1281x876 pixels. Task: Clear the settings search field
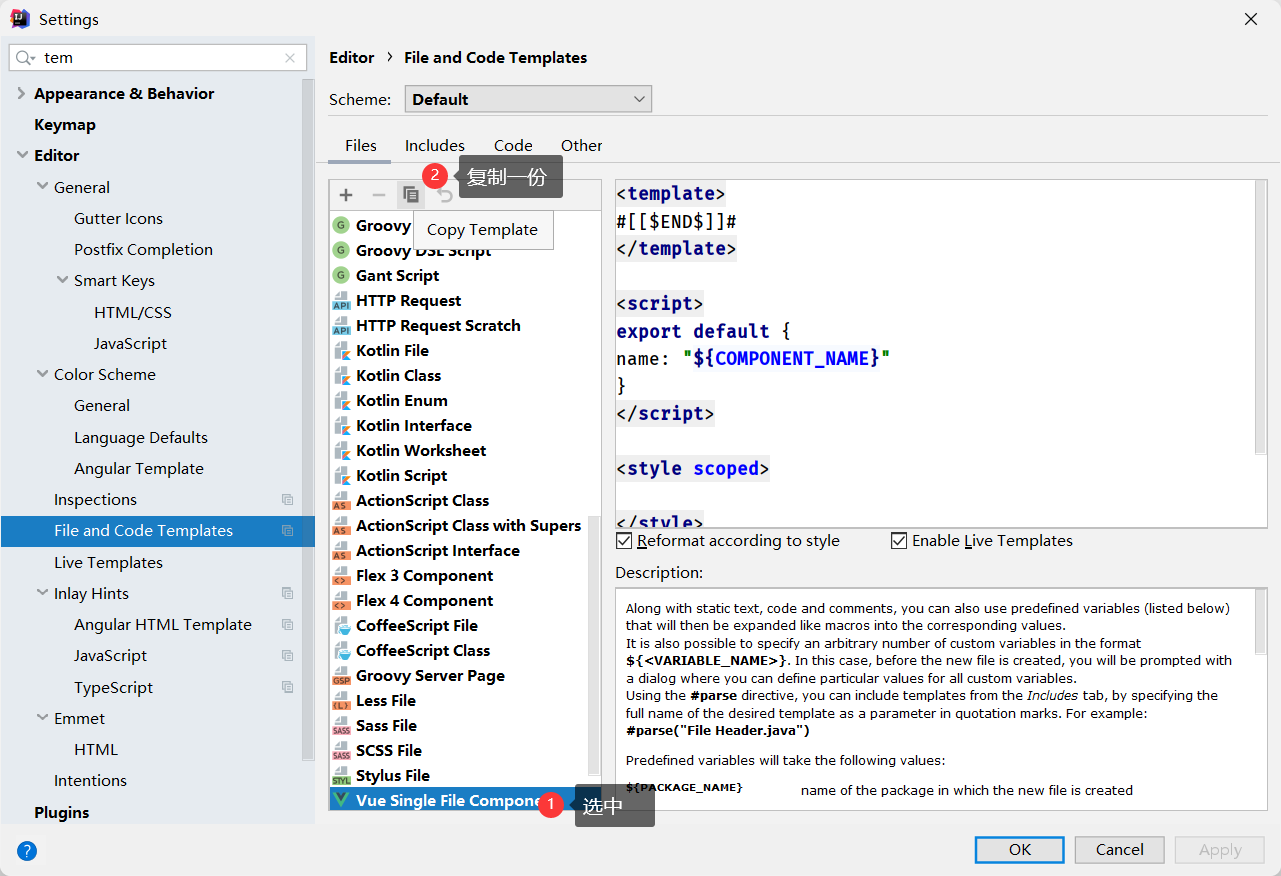[x=290, y=58]
